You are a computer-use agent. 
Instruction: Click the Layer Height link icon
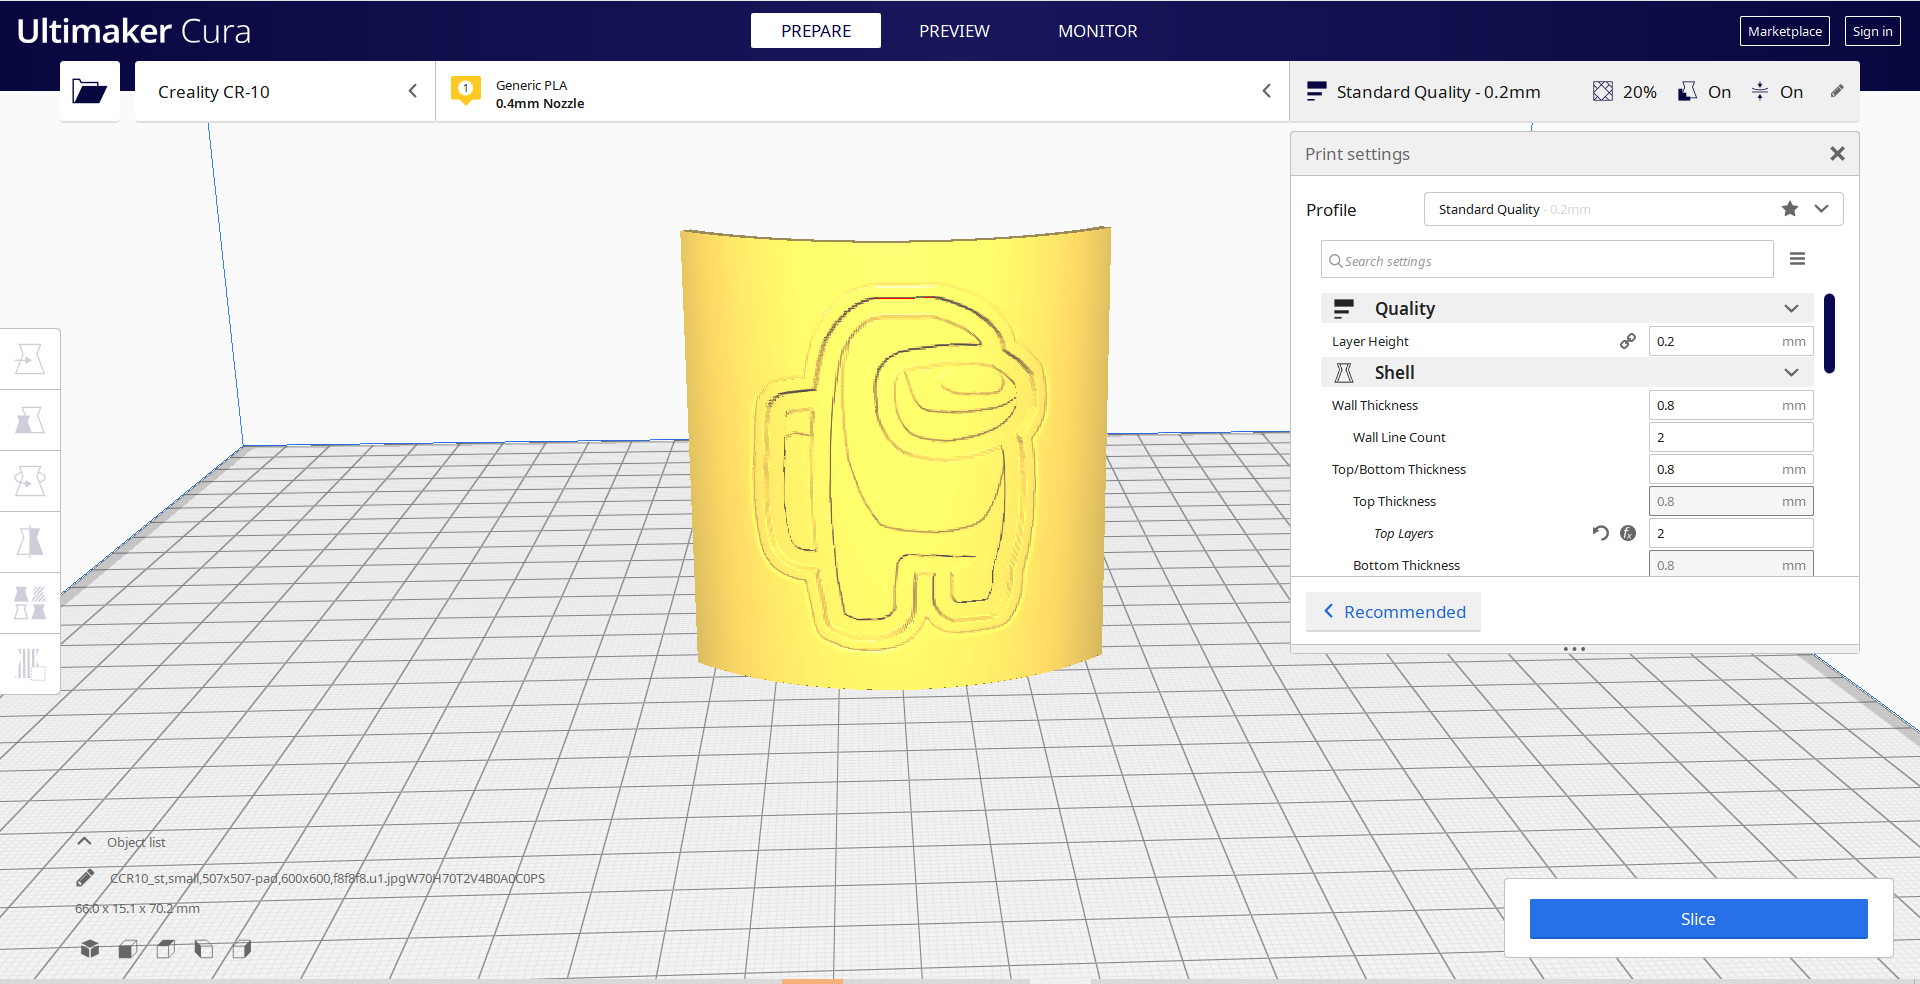coord(1628,341)
